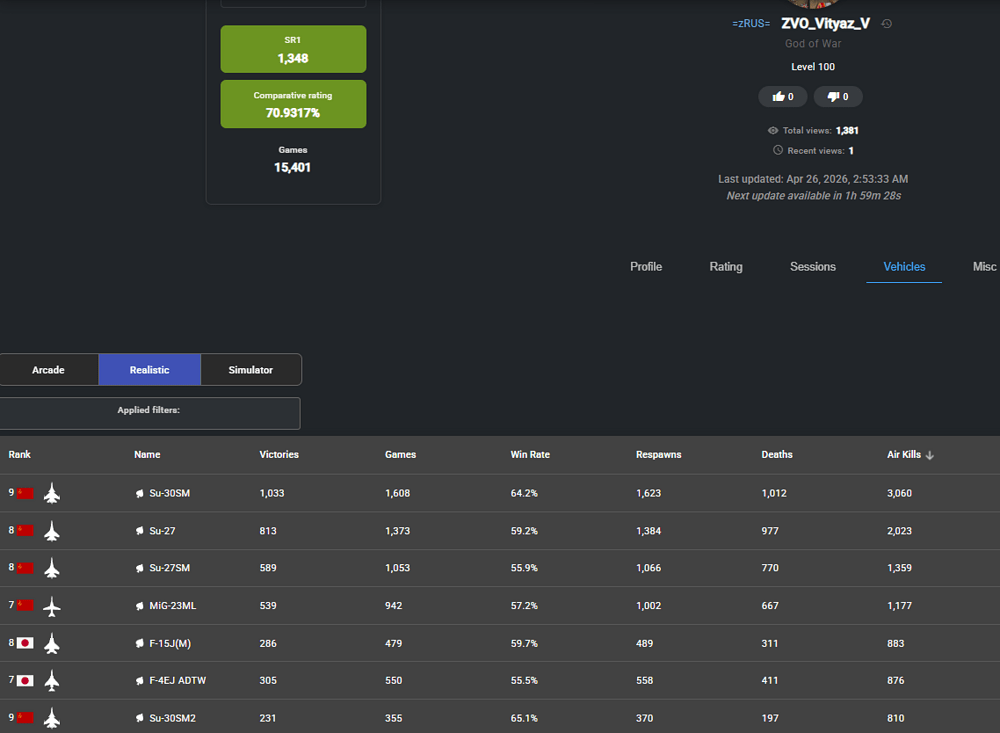Sort vehicles by Win Rate header
Screen dimensions: 1000x733
pyautogui.click(x=530, y=455)
